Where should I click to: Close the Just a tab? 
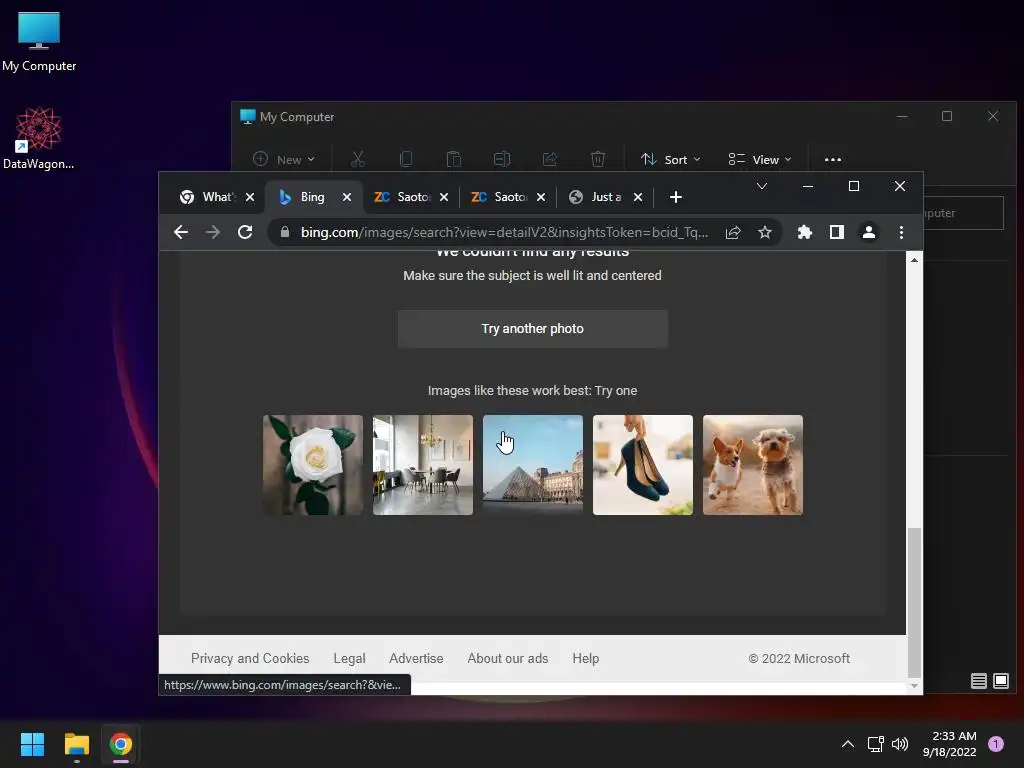(638, 197)
